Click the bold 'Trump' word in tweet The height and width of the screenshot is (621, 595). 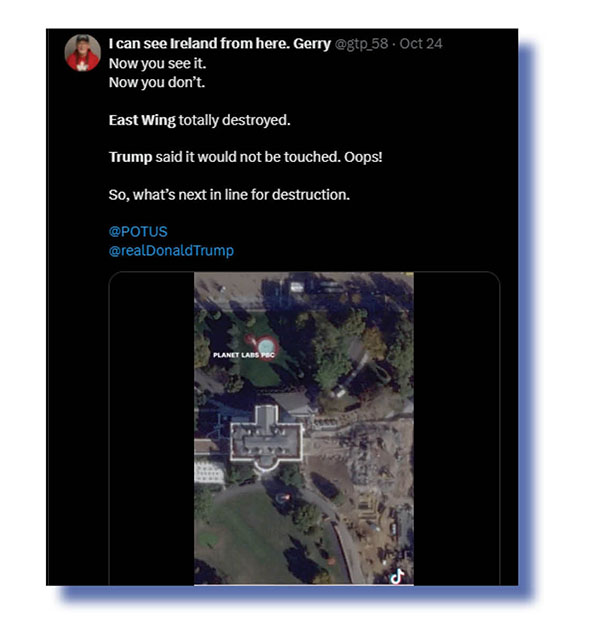(x=130, y=157)
